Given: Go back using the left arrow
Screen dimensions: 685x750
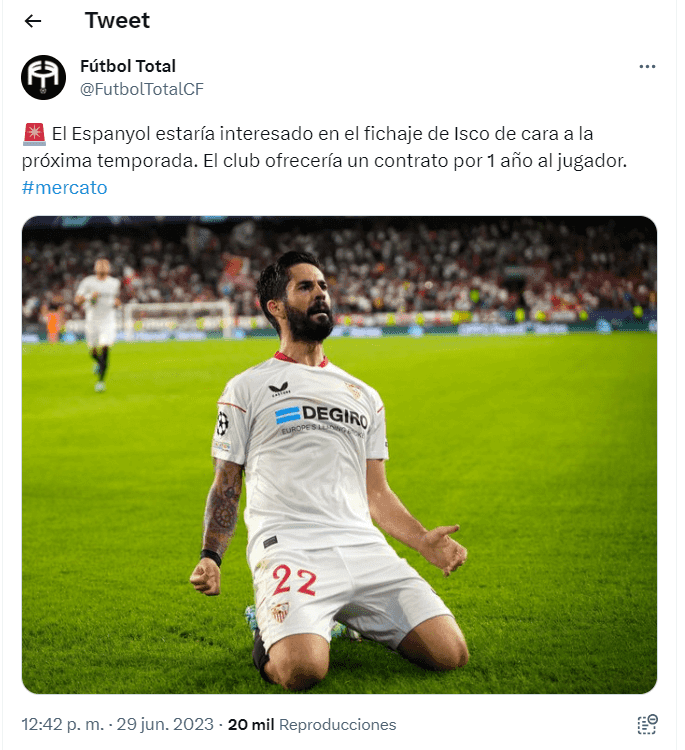Looking at the screenshot, I should [x=33, y=21].
